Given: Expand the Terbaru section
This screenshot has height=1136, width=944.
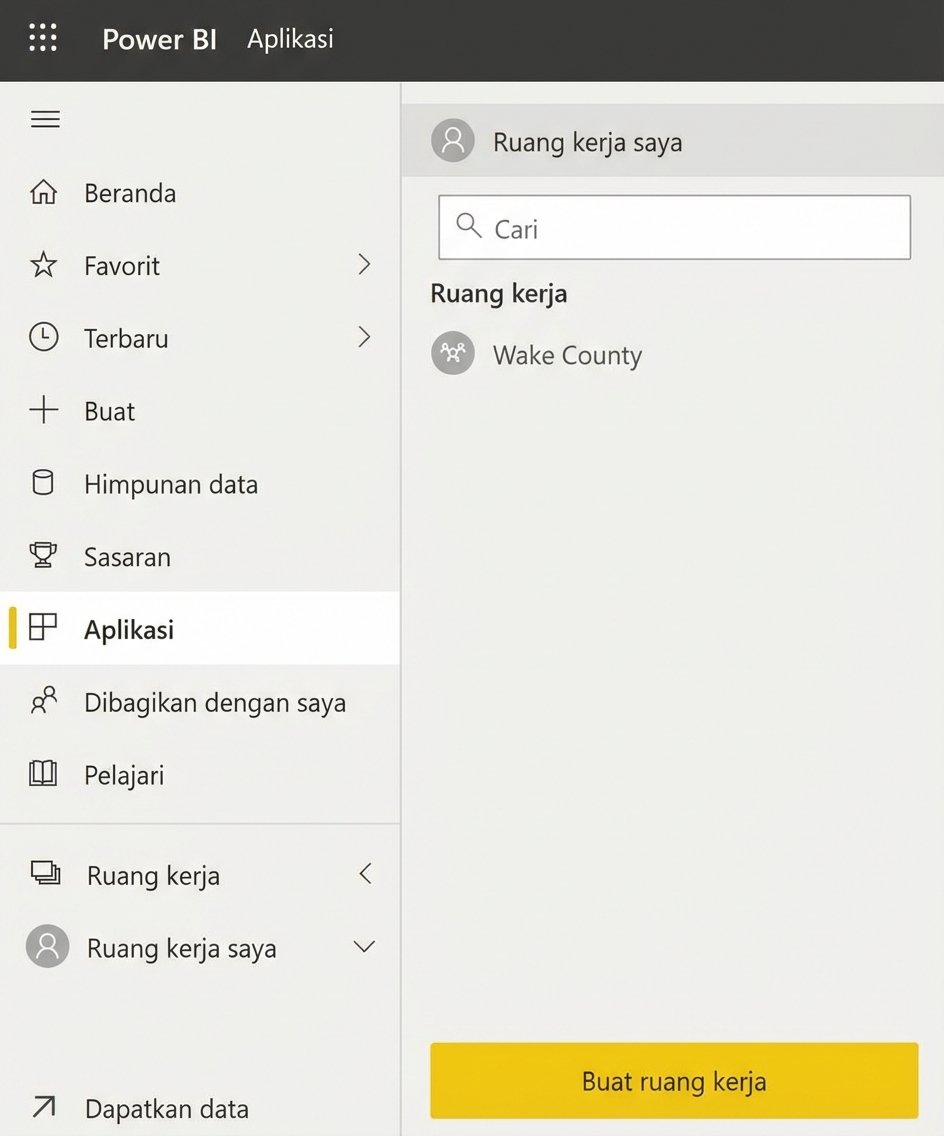Looking at the screenshot, I should click(x=366, y=338).
